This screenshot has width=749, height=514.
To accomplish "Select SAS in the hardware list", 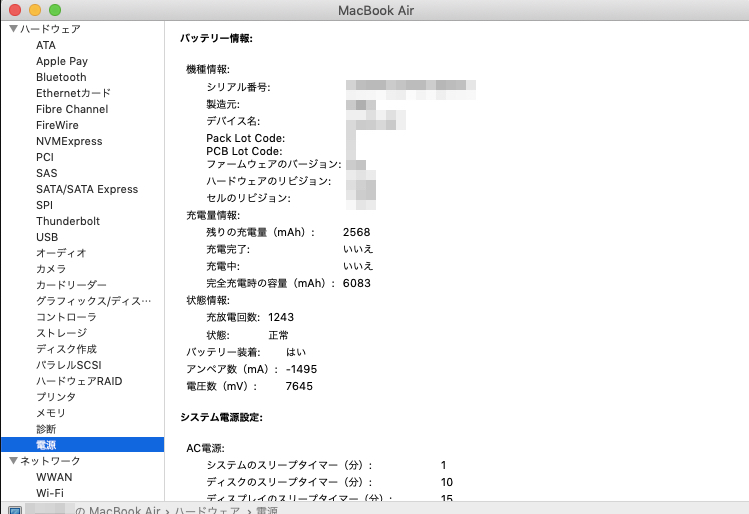I will coord(47,173).
